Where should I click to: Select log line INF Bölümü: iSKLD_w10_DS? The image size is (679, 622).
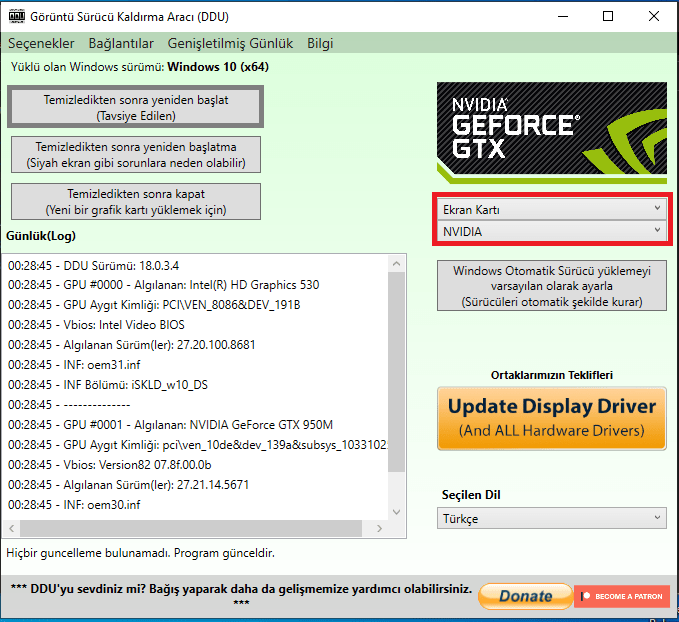pyautogui.click(x=108, y=385)
